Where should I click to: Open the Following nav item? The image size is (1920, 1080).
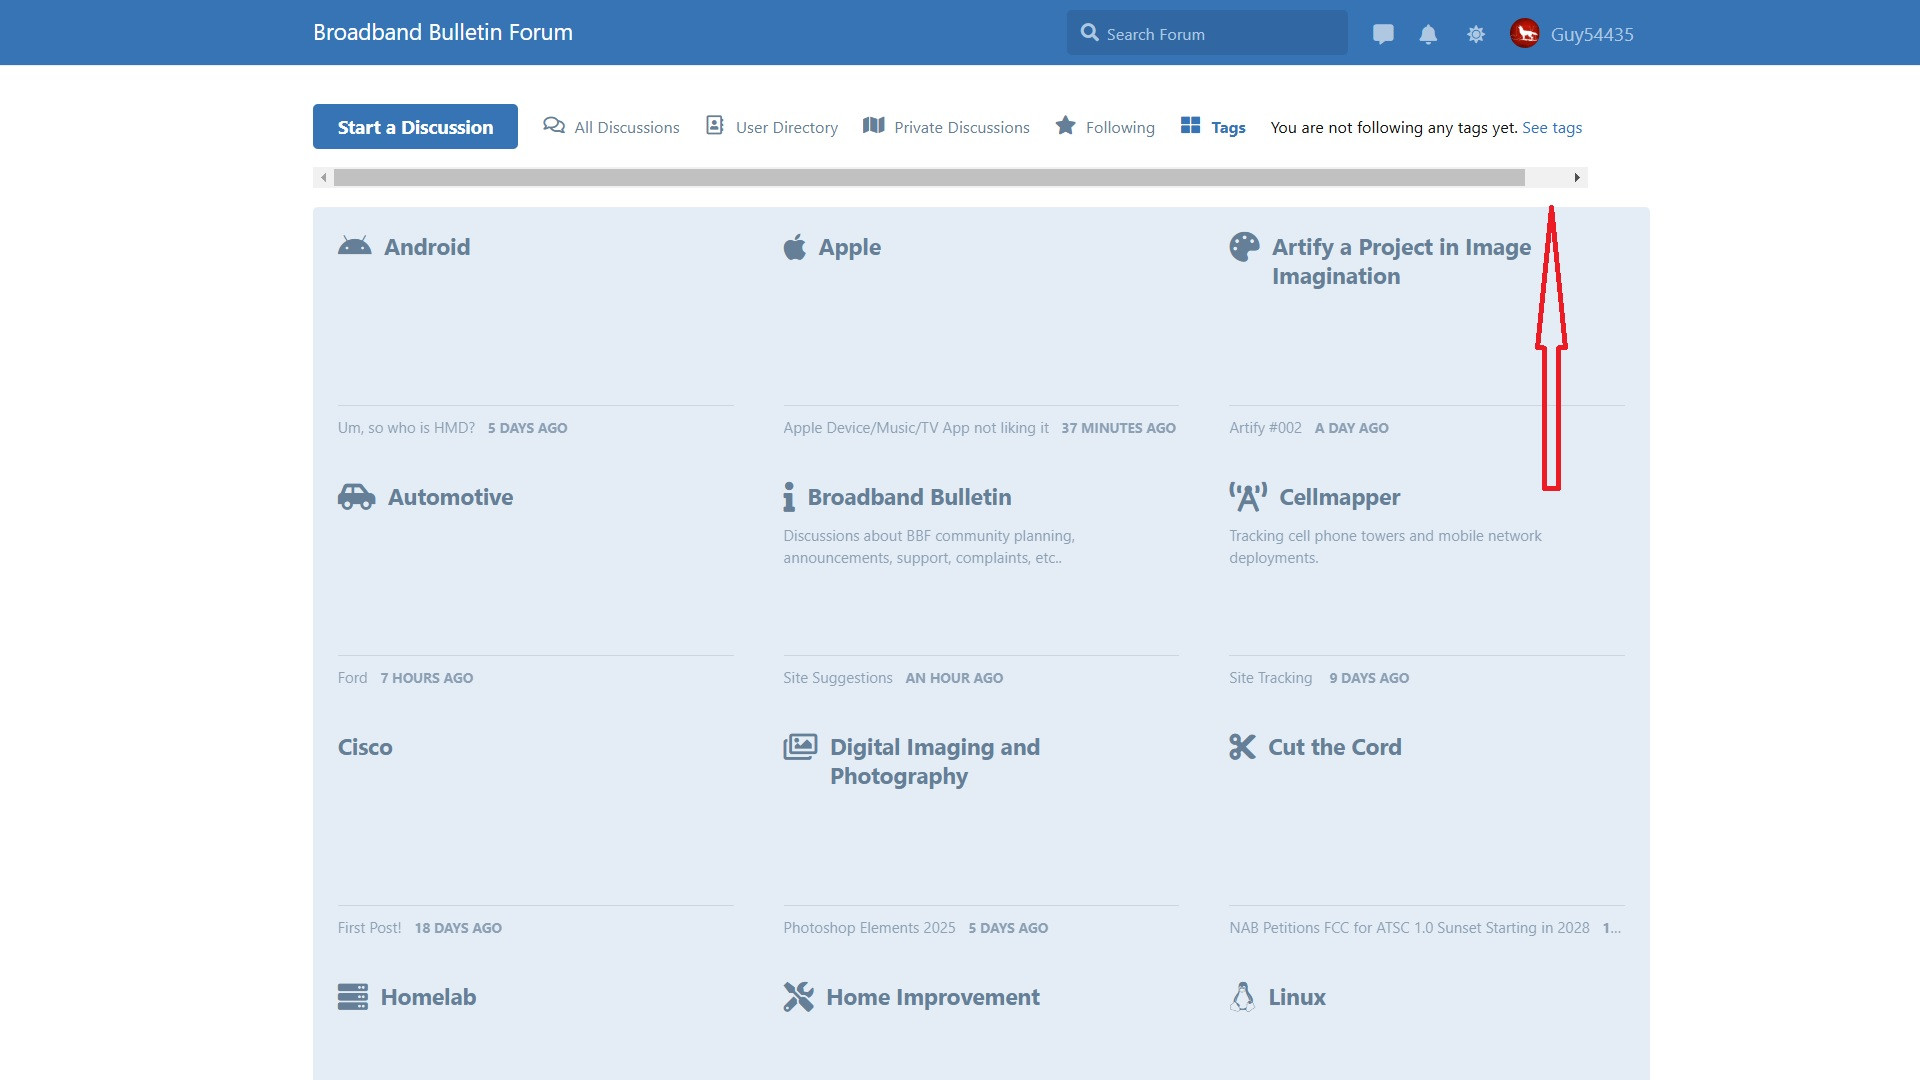pyautogui.click(x=1105, y=127)
